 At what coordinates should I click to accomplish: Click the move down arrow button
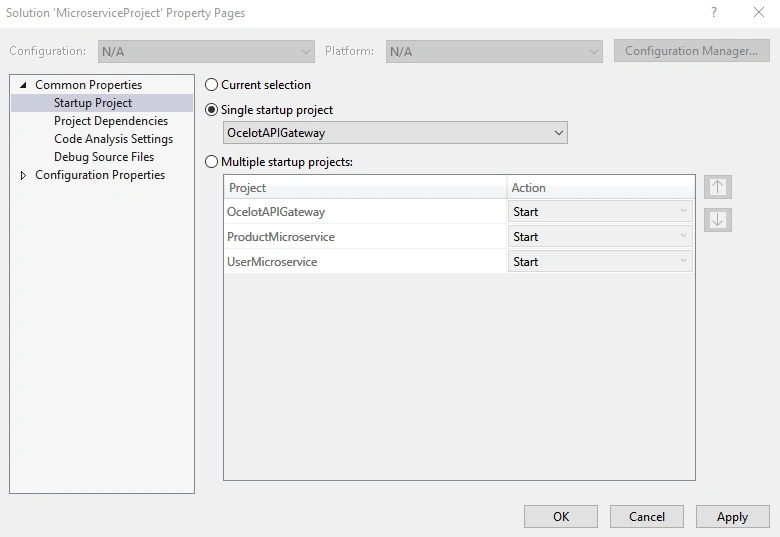click(x=717, y=220)
